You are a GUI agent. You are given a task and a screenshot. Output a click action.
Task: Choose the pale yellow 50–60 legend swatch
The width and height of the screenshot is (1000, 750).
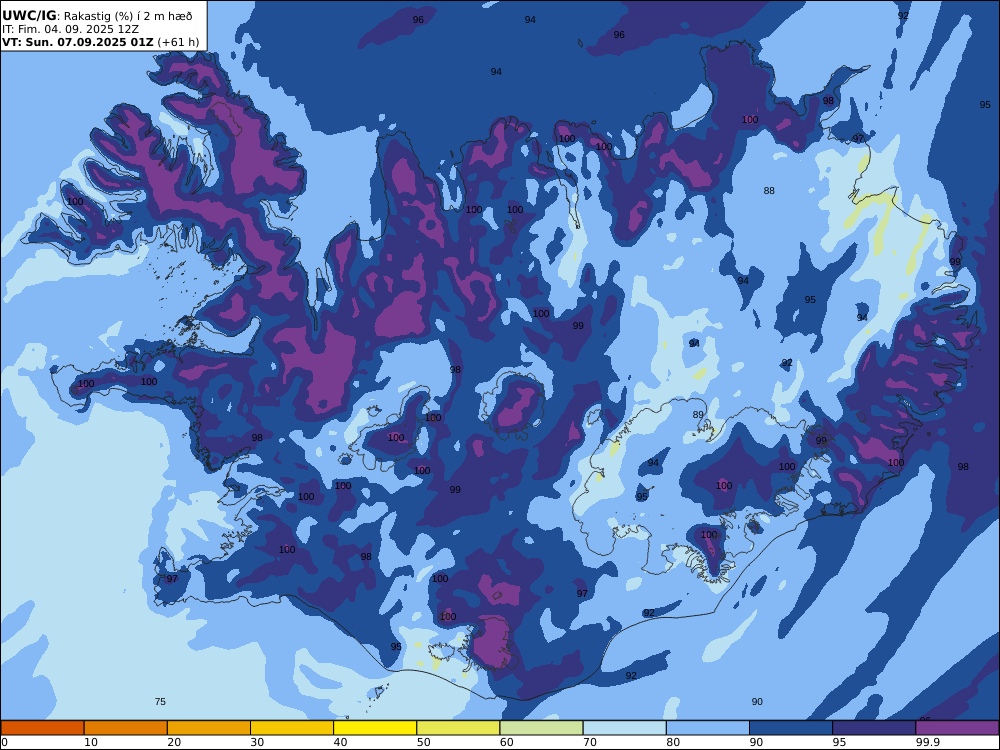tap(458, 728)
